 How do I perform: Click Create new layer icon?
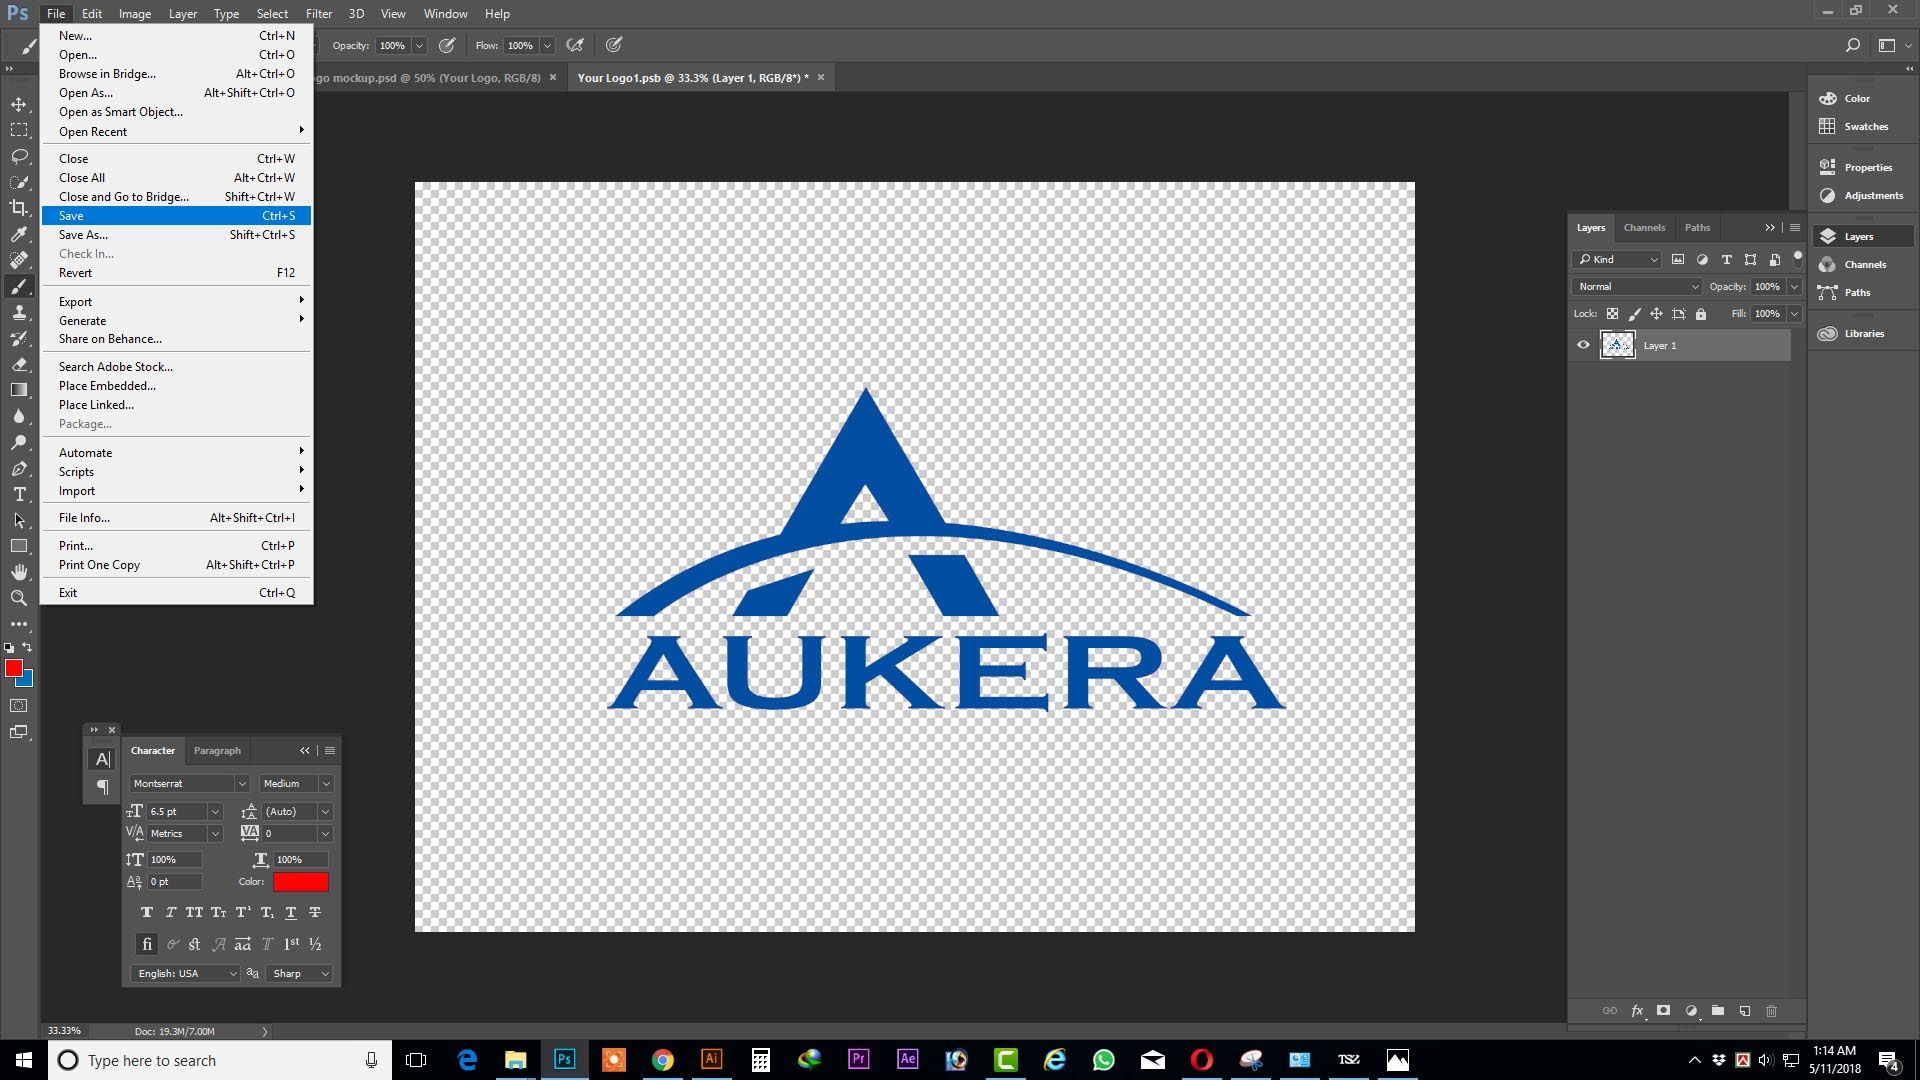[1745, 1011]
